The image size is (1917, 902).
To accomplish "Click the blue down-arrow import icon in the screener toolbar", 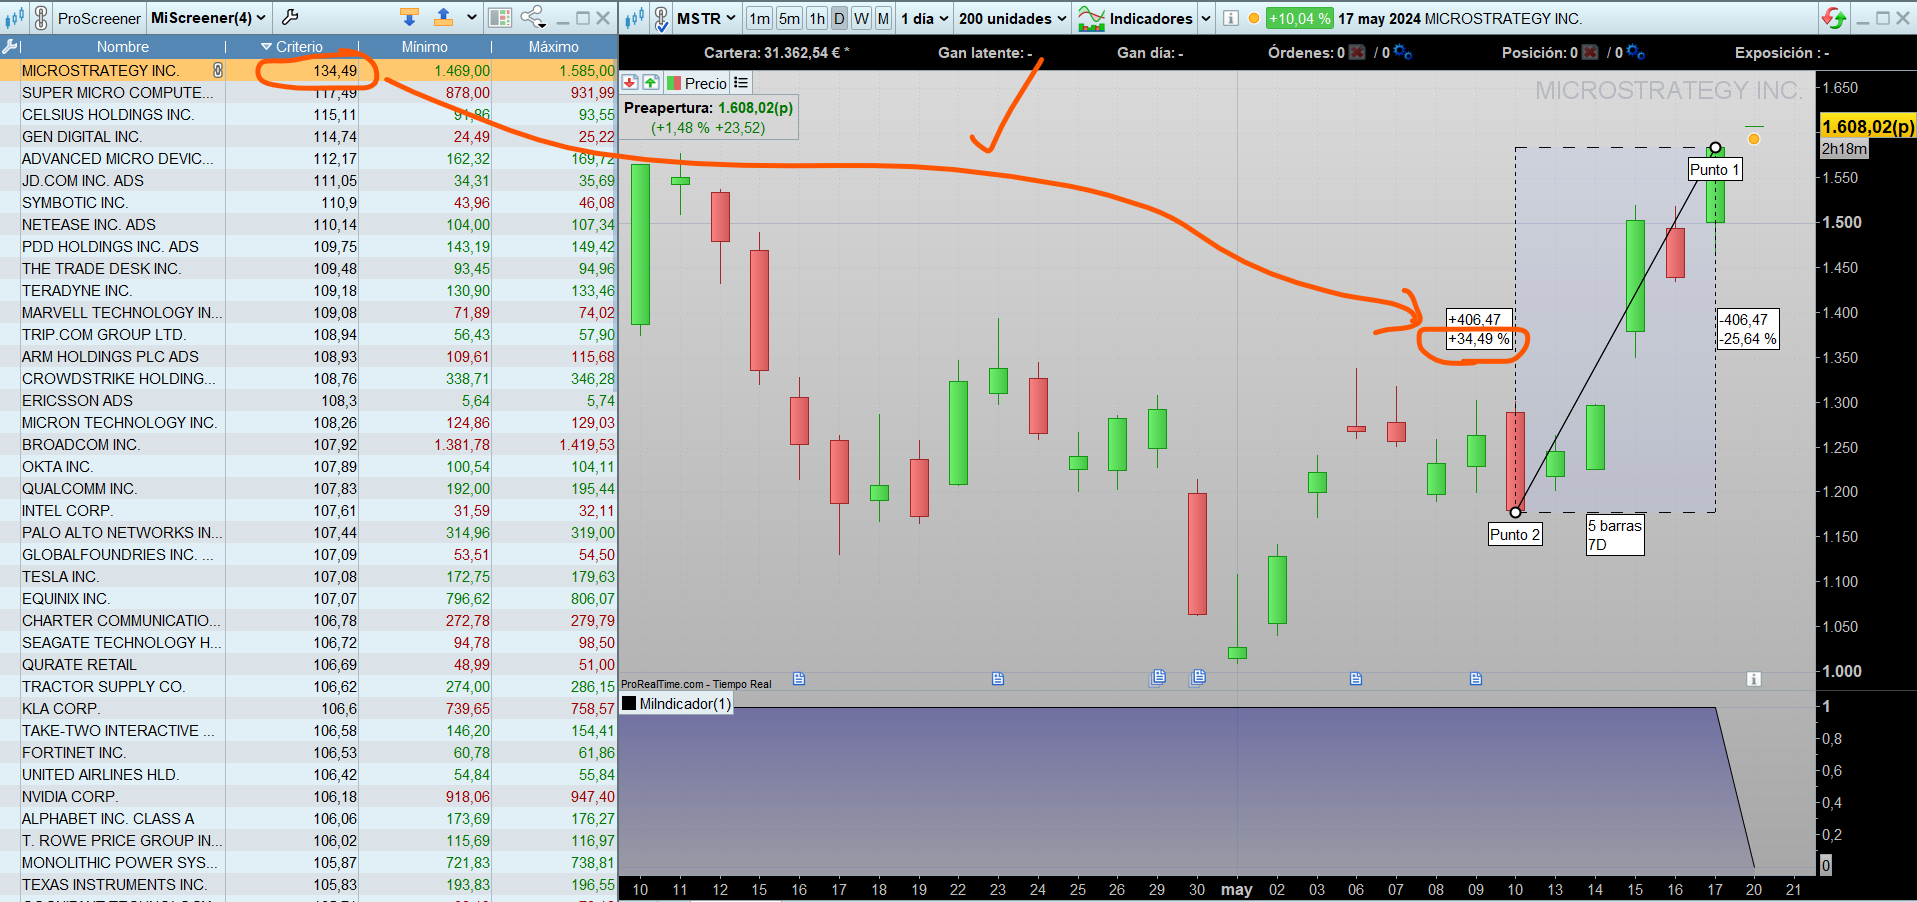I will point(409,17).
